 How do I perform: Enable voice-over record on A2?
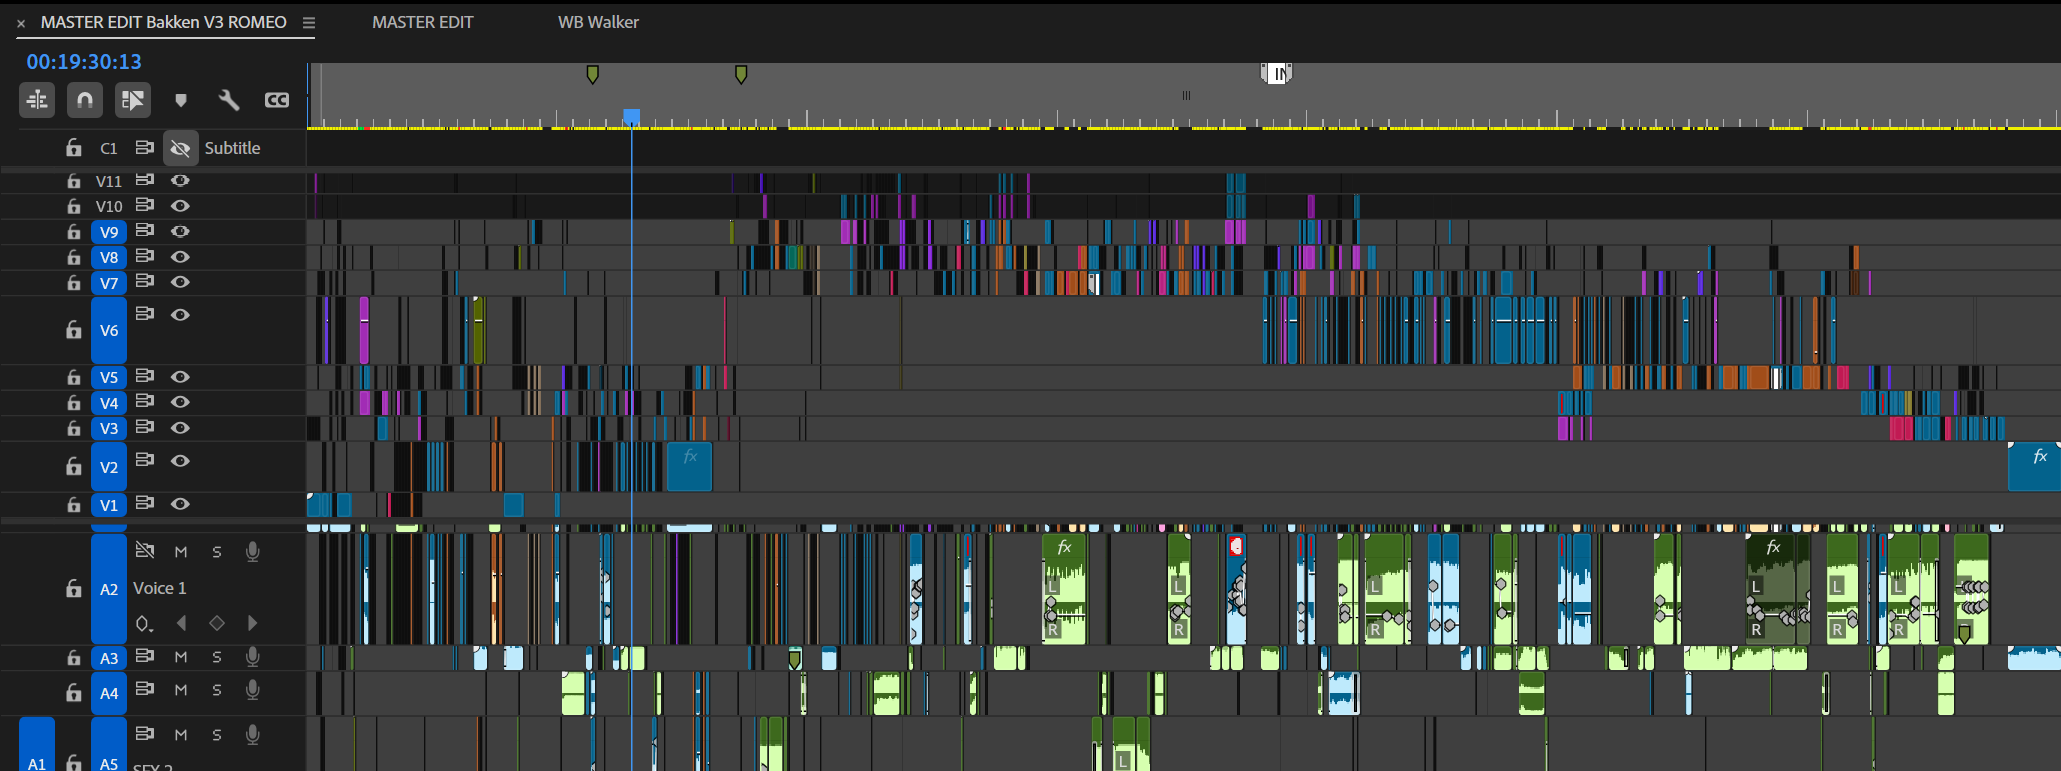253,552
